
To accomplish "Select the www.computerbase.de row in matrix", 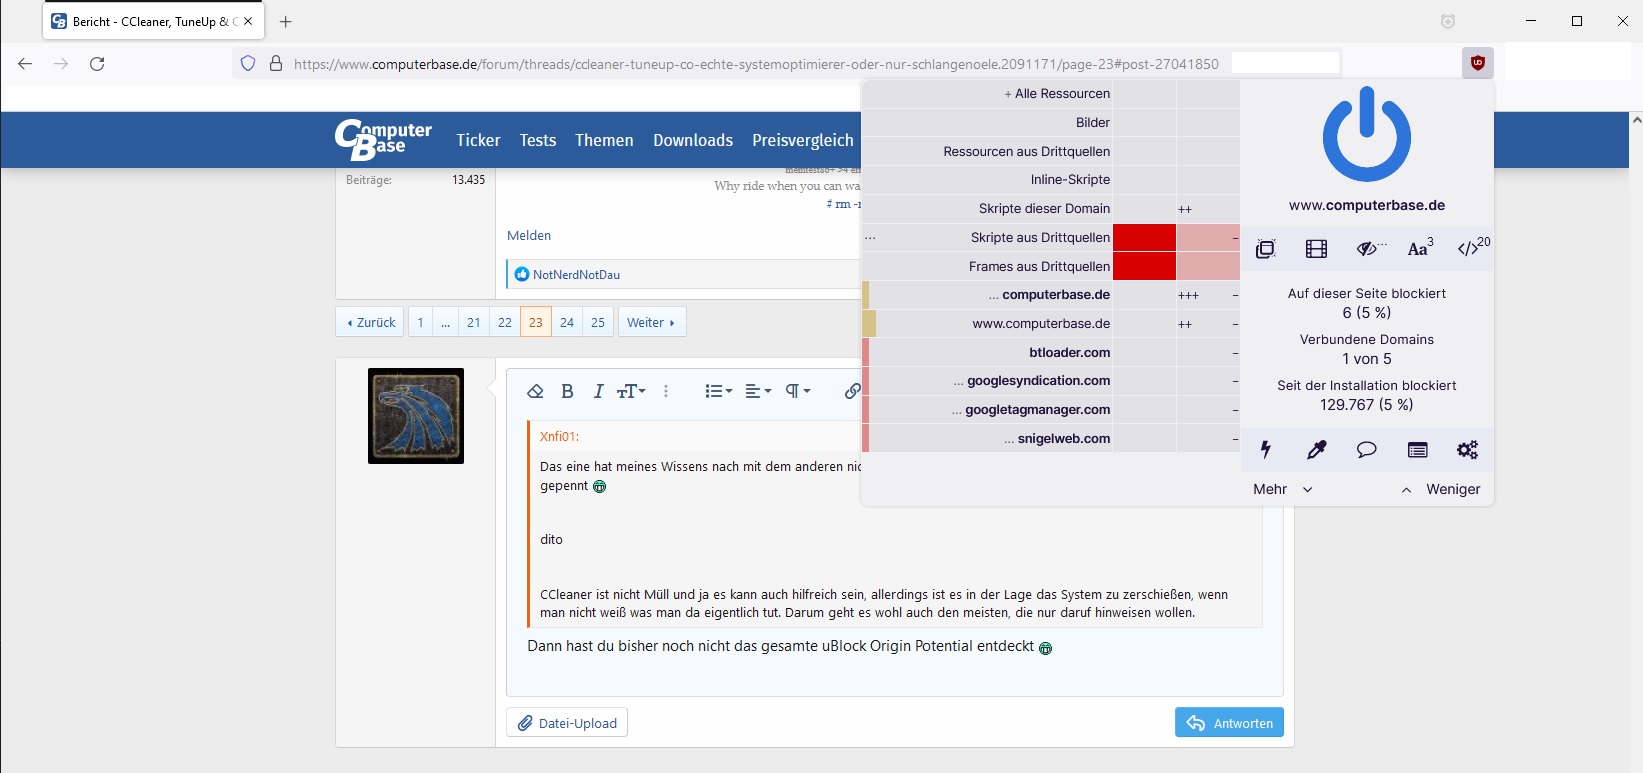I will (987, 323).
